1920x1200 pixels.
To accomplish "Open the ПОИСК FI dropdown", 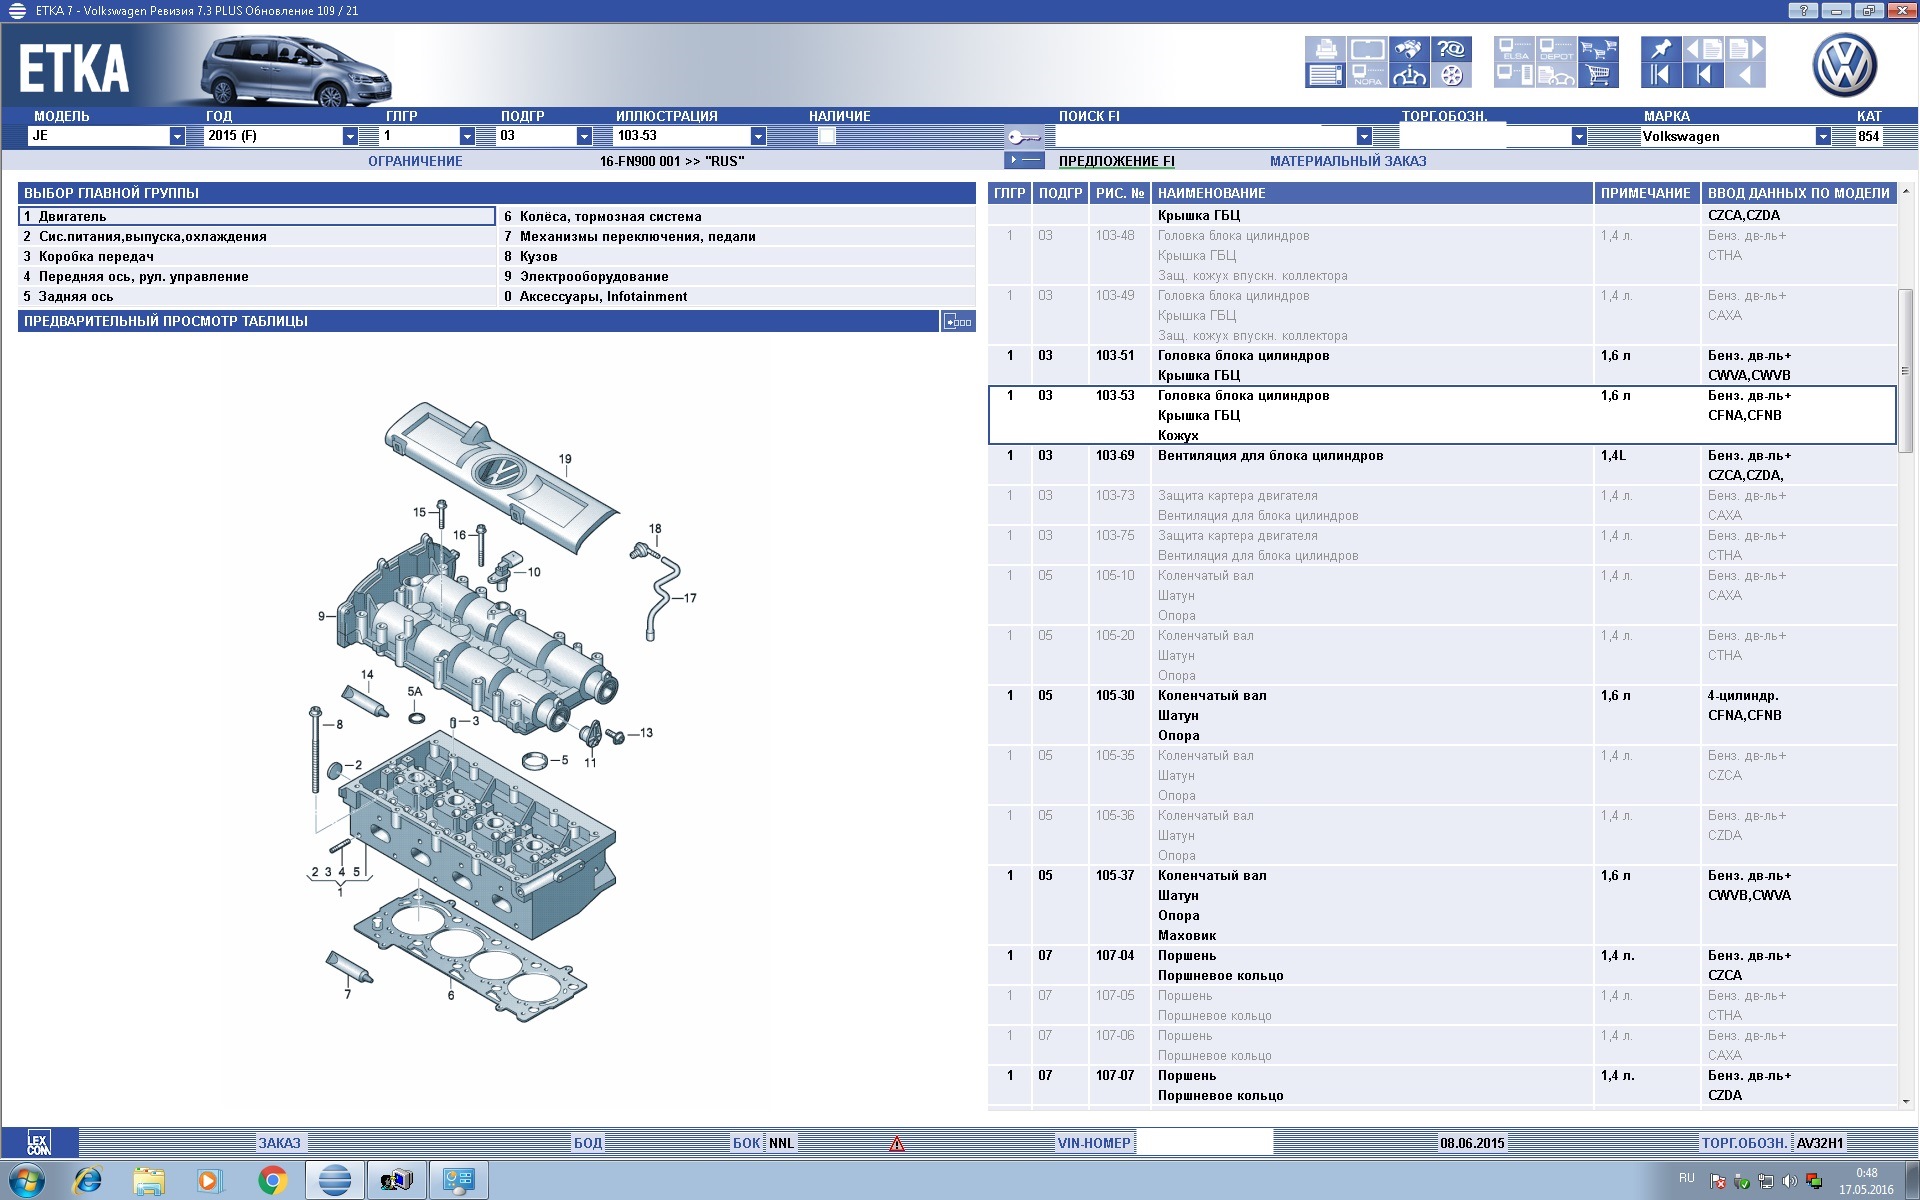I will [1364, 136].
